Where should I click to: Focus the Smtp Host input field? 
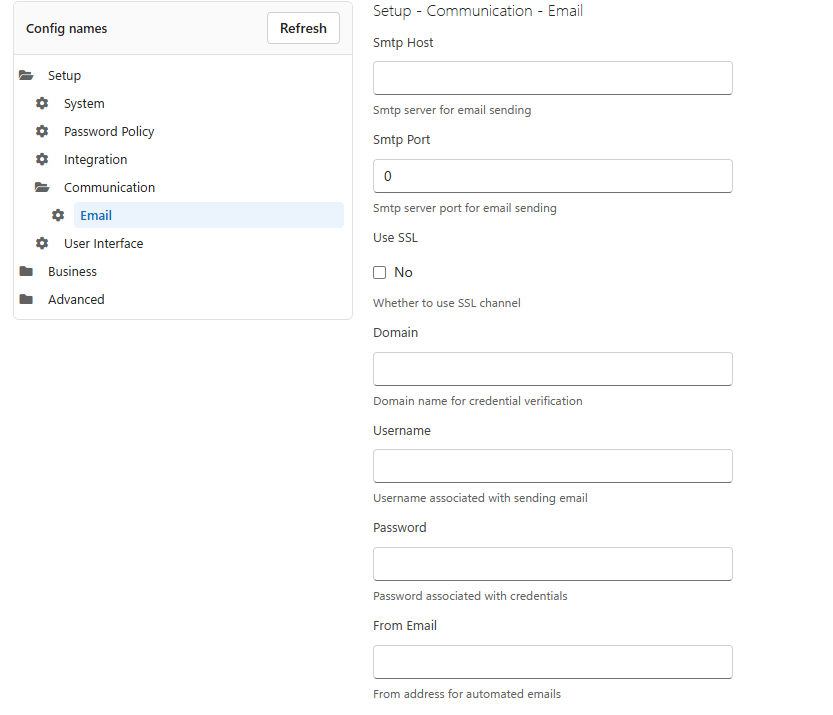tap(552, 78)
